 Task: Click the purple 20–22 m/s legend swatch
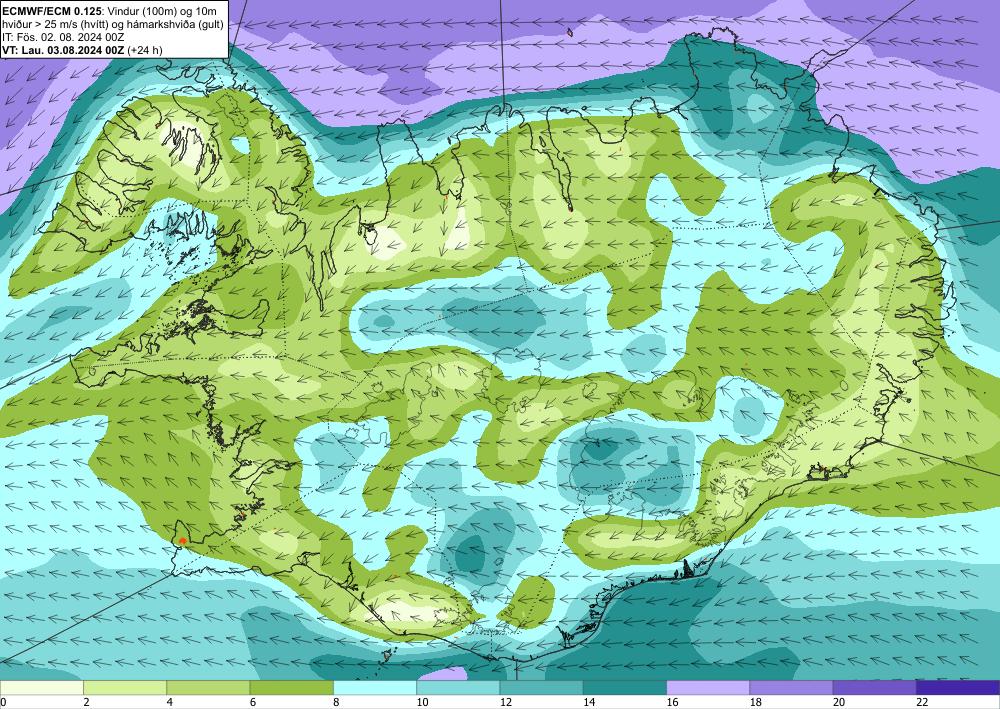click(875, 687)
